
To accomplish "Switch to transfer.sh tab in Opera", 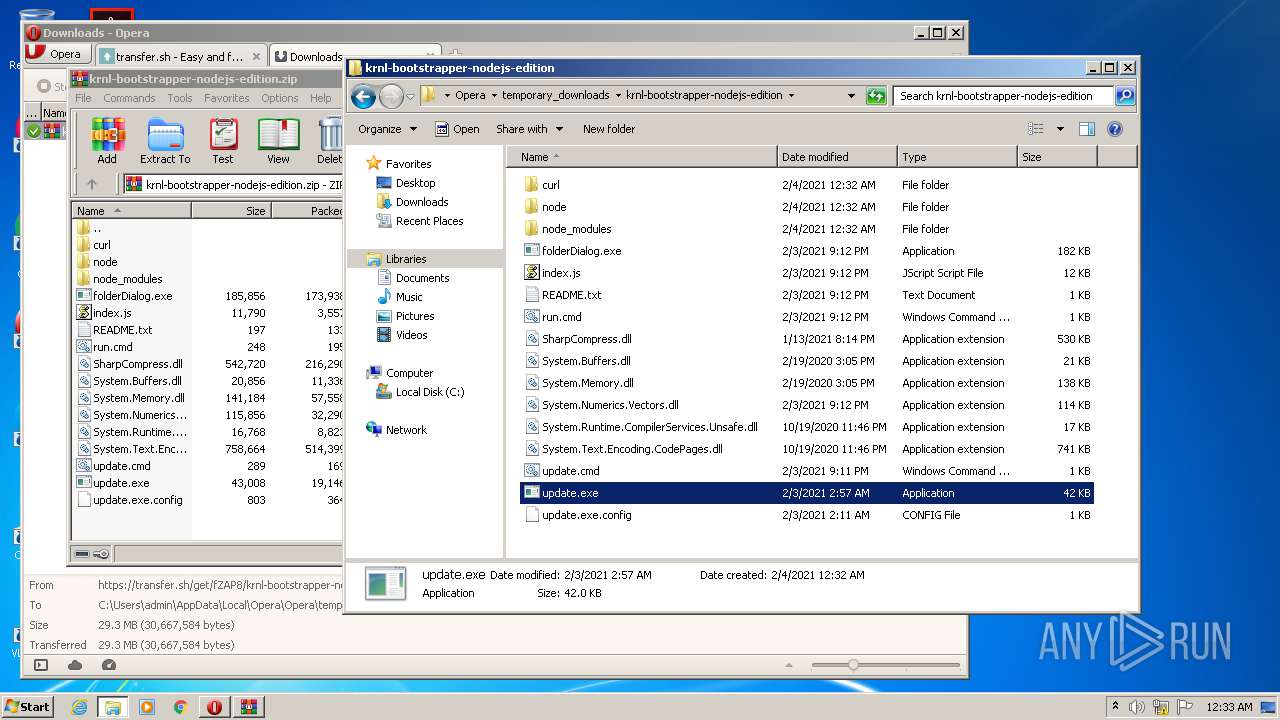I will click(x=181, y=56).
